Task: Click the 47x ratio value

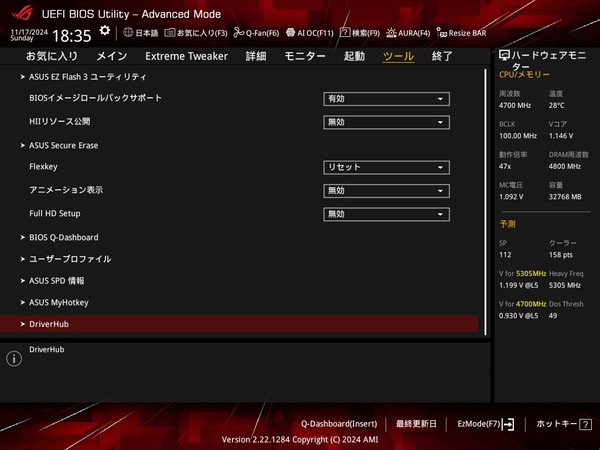Action: 505,166
